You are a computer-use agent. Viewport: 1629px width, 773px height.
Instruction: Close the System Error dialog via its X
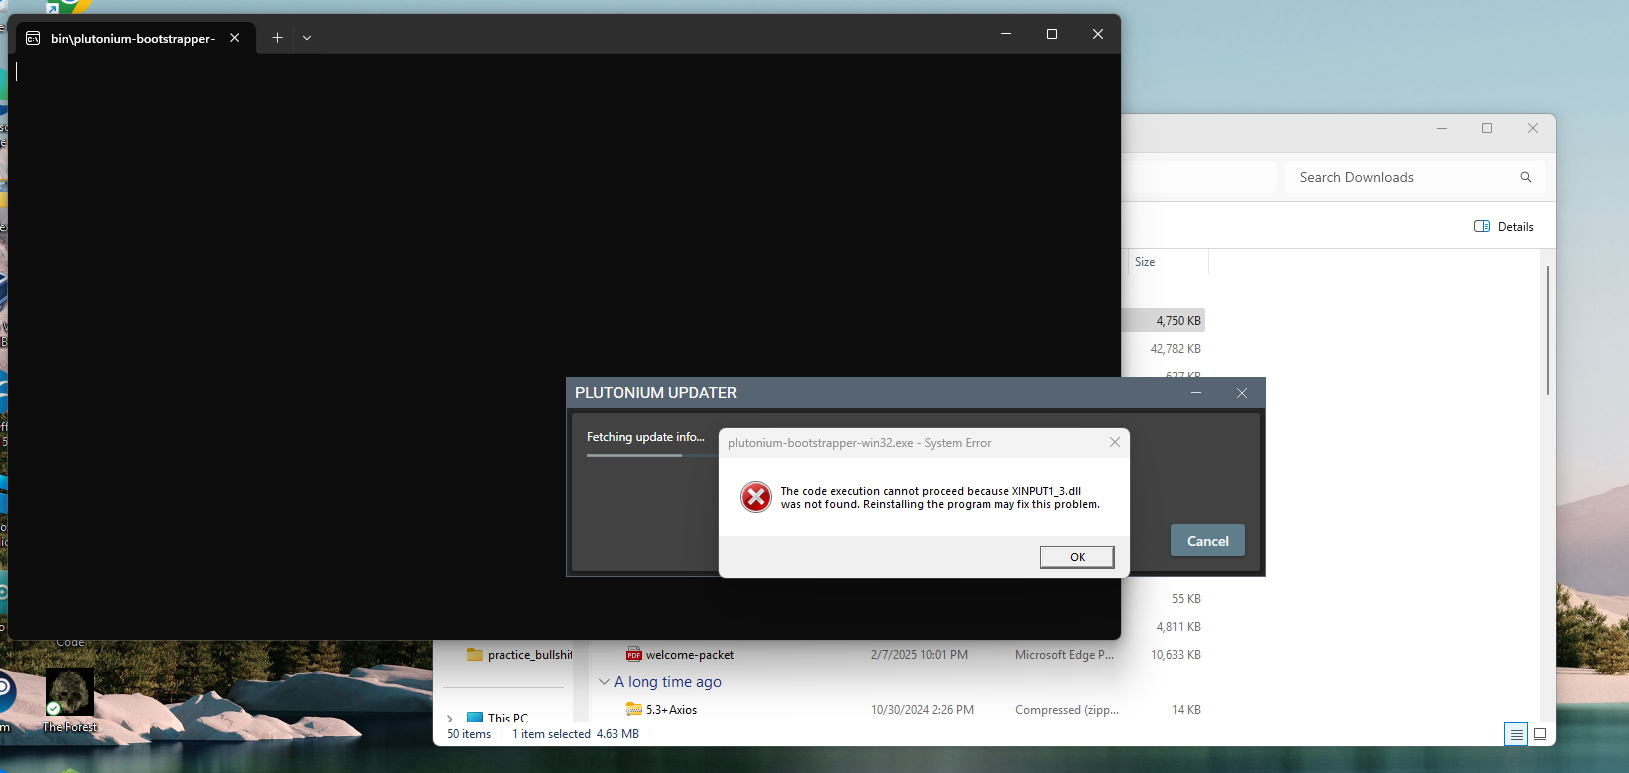point(1114,442)
